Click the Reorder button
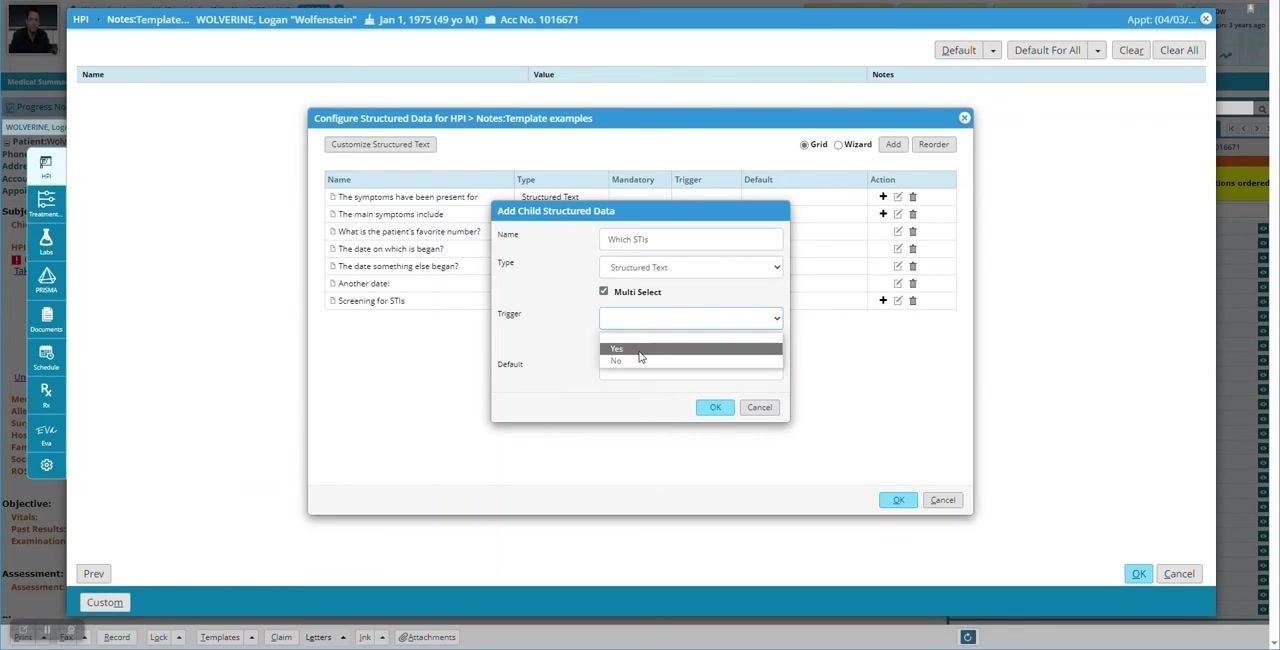Image resolution: width=1280 pixels, height=650 pixels. coord(934,145)
